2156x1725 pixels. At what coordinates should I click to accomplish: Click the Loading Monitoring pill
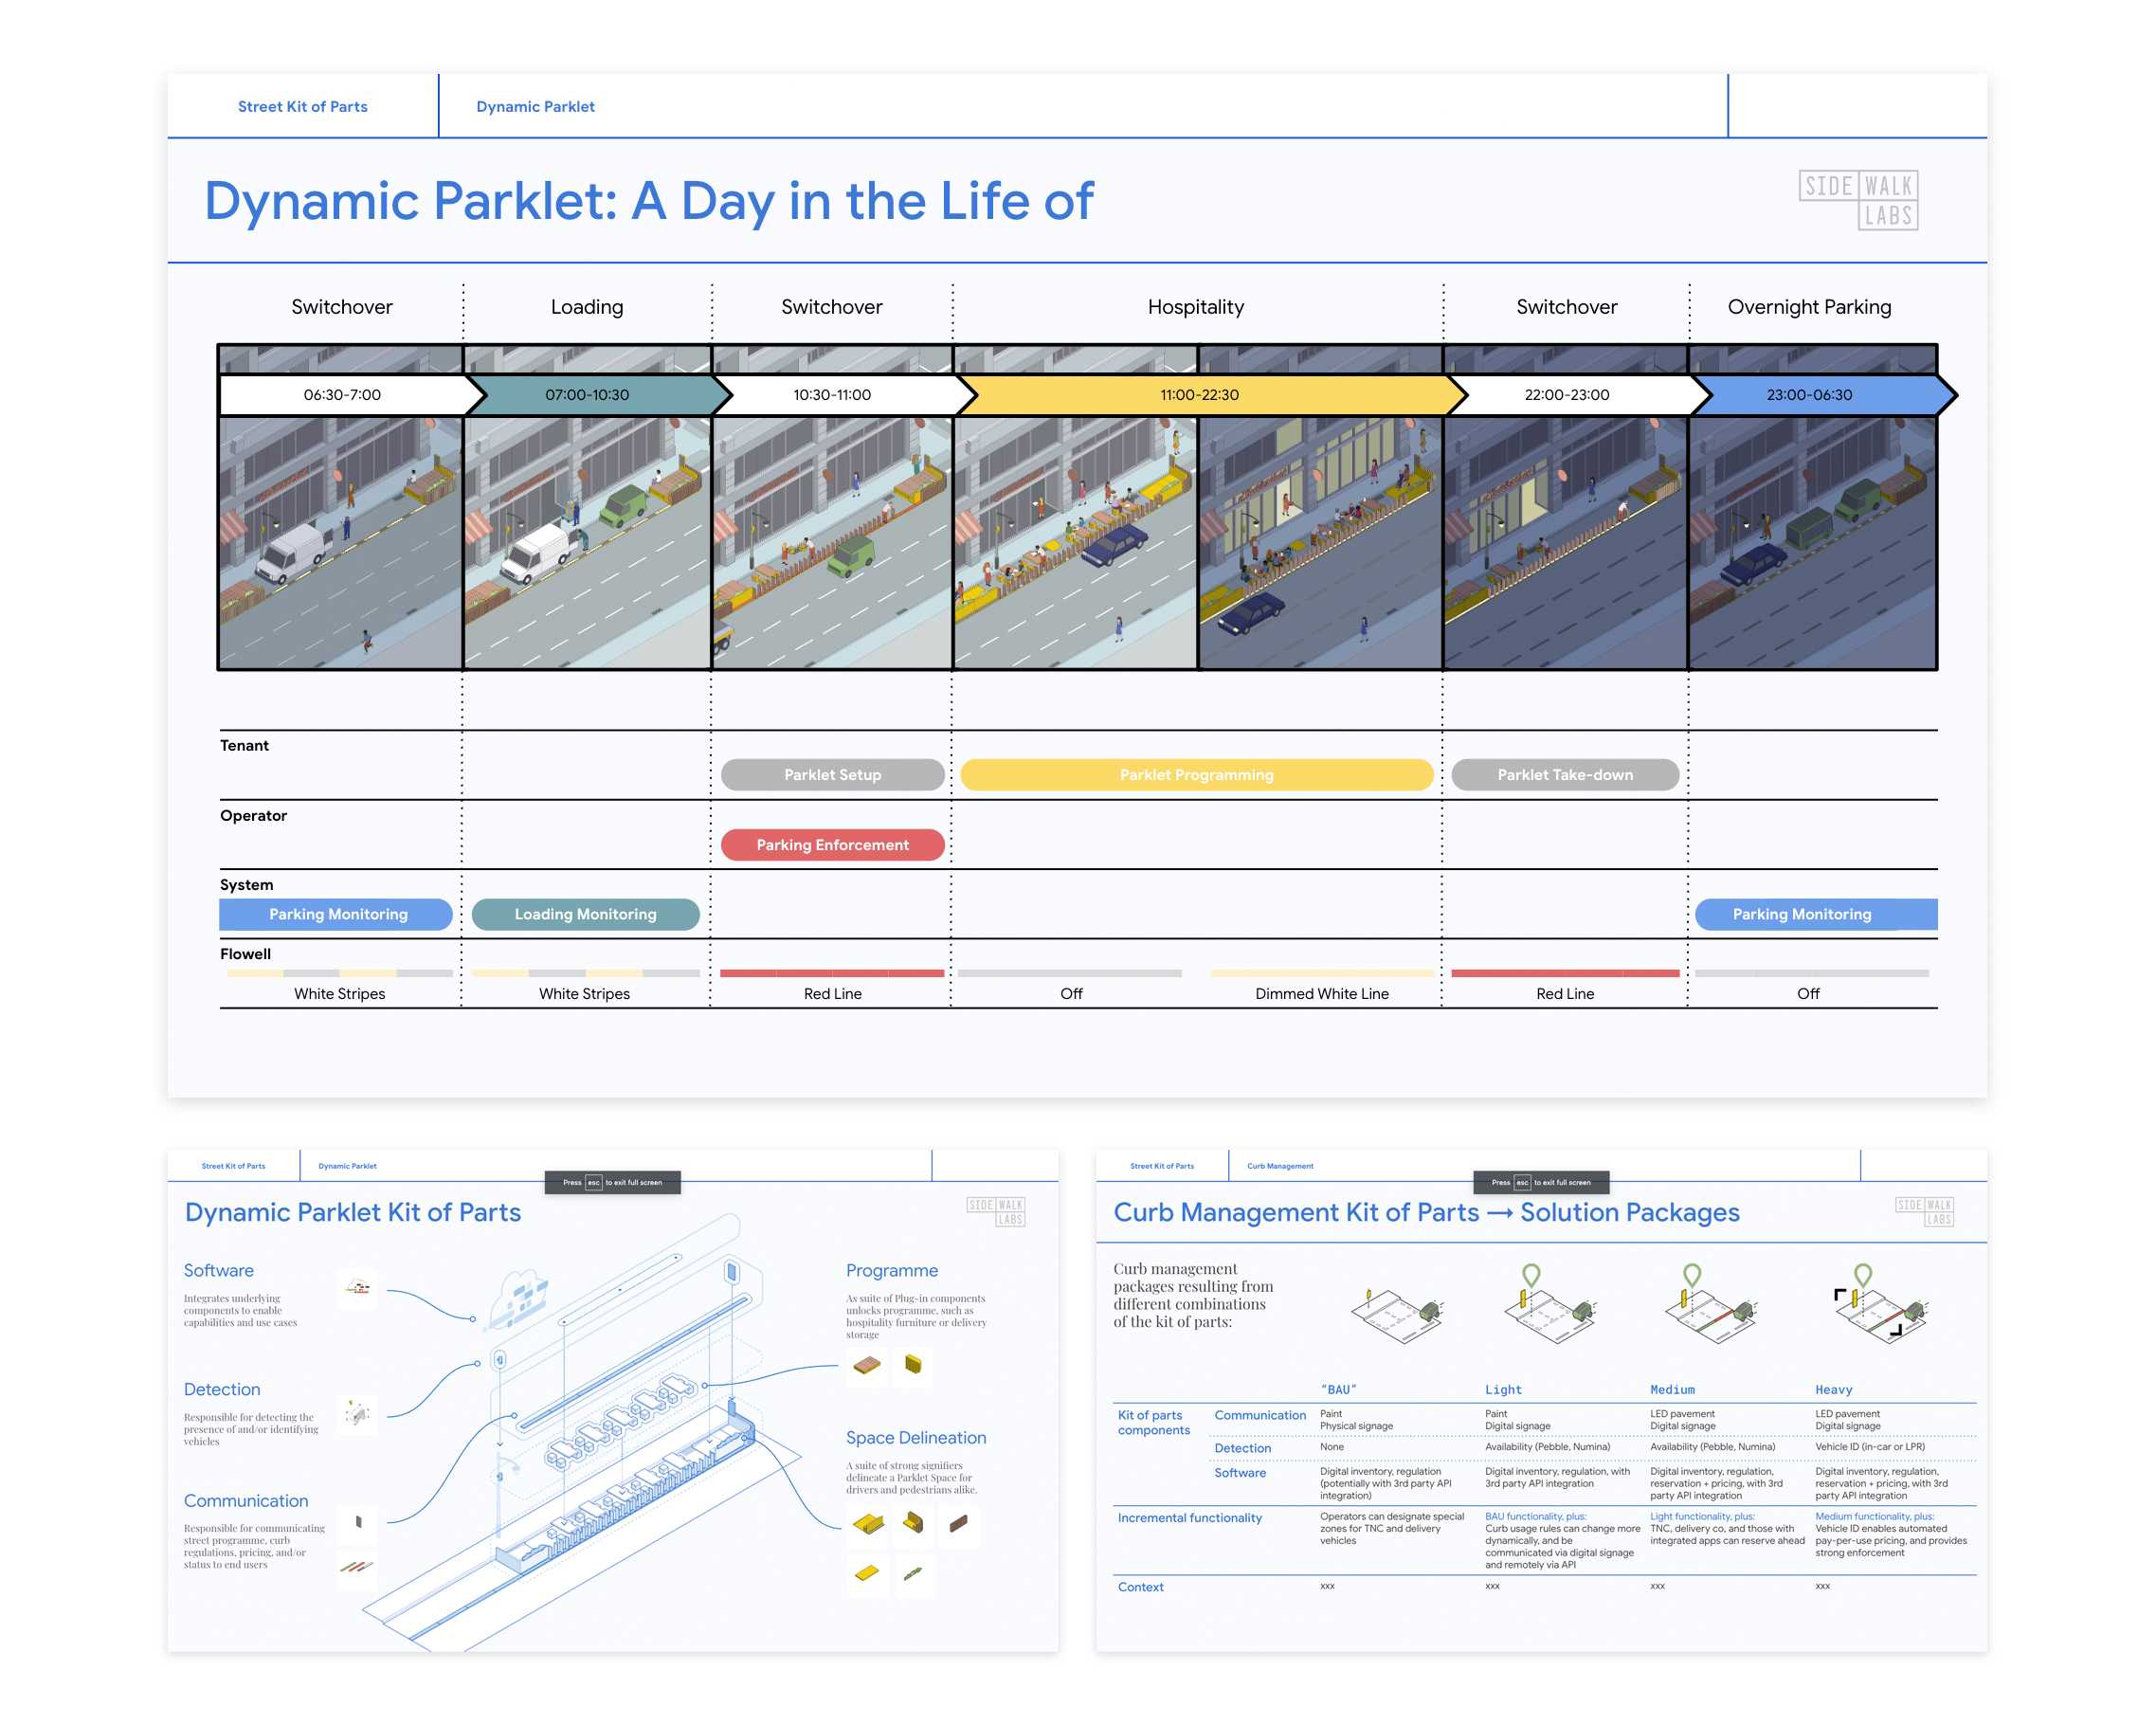(x=585, y=914)
